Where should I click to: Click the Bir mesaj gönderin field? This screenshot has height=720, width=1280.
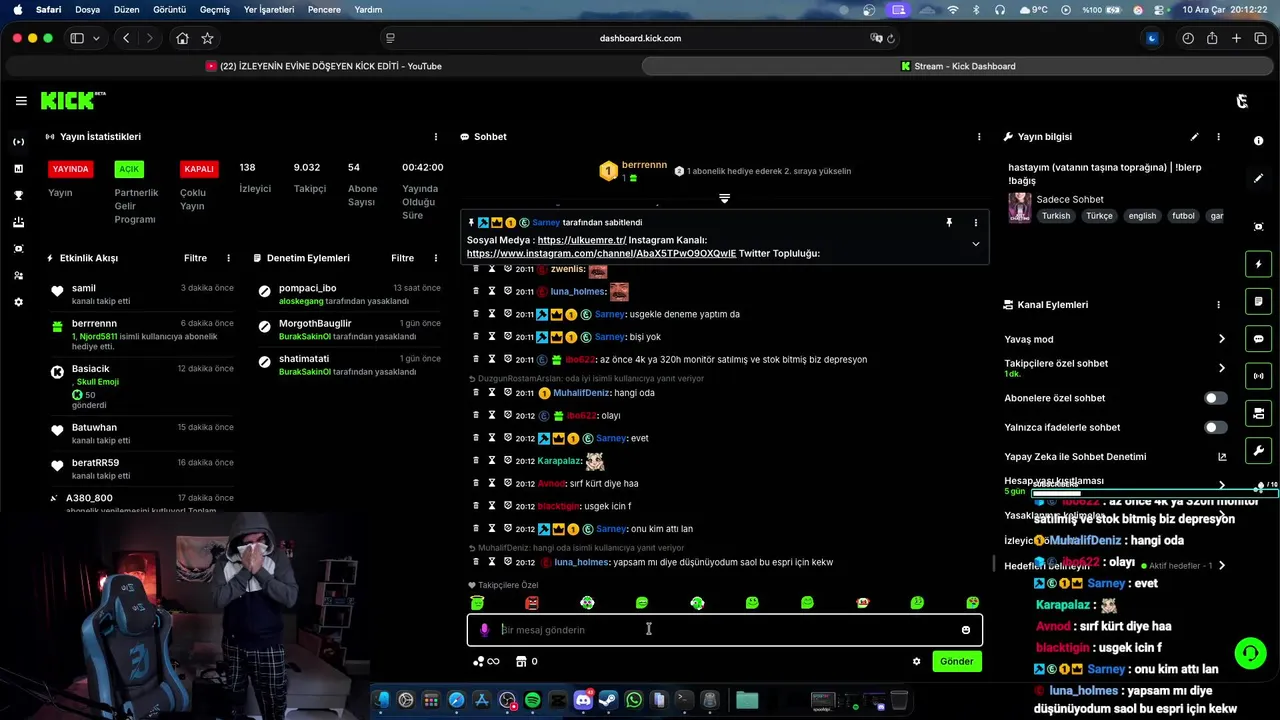[x=725, y=630]
